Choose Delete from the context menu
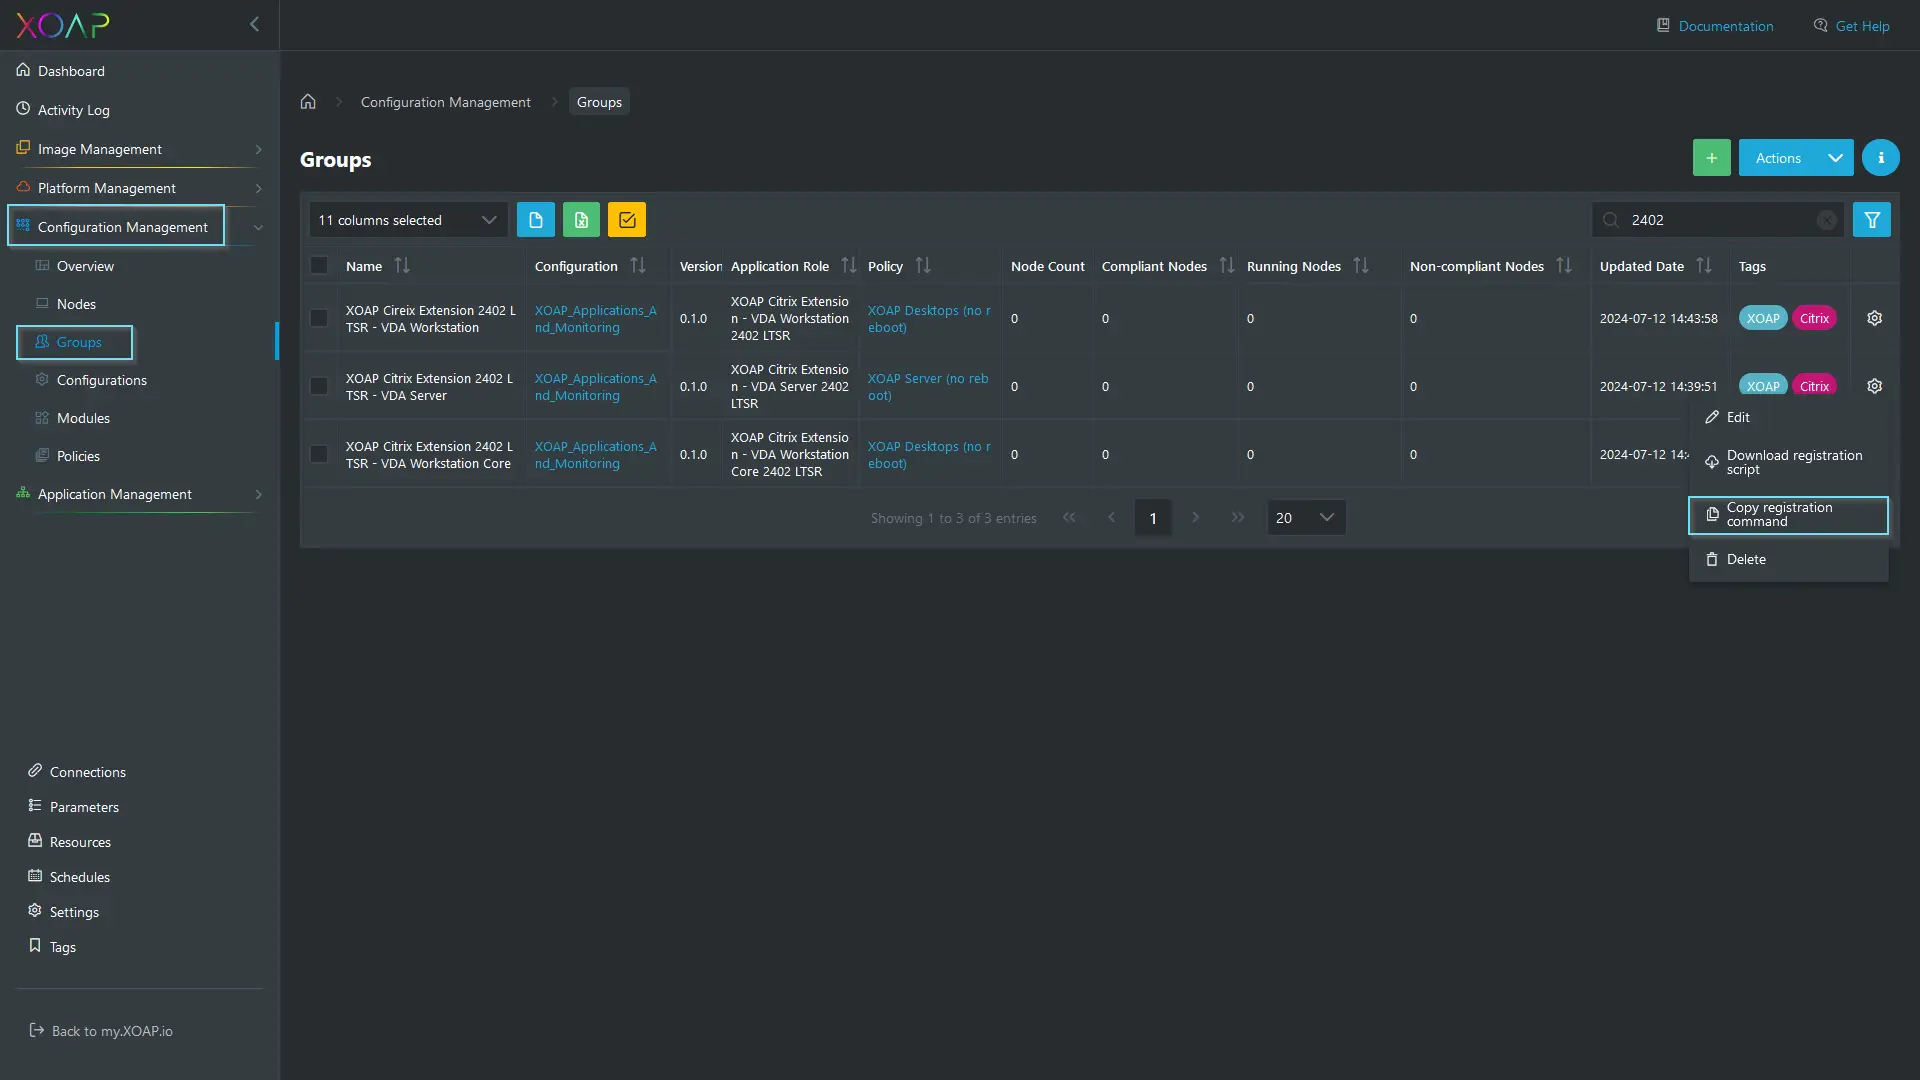 [1788, 560]
